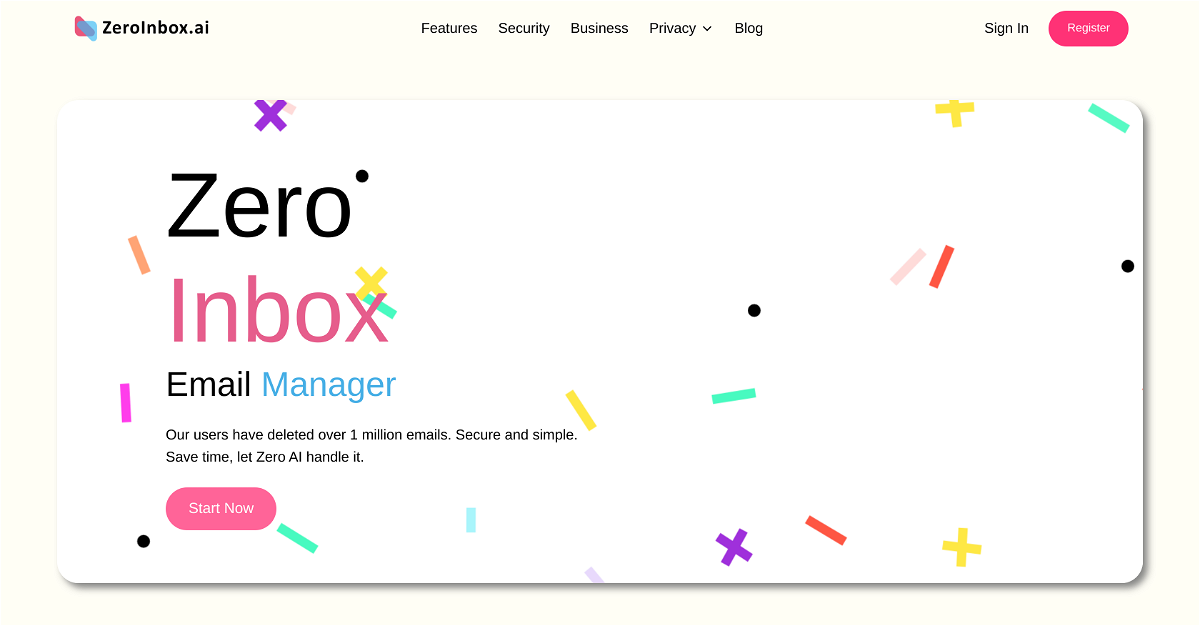Click the blue 'Manager' word
Screen dimensions: 1200x626
(x=329, y=384)
